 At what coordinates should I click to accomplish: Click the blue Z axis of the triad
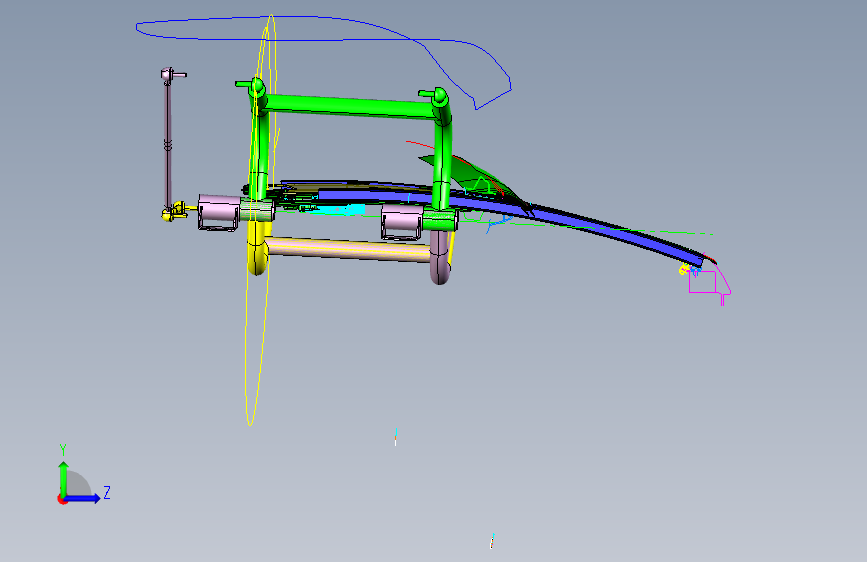(83, 498)
